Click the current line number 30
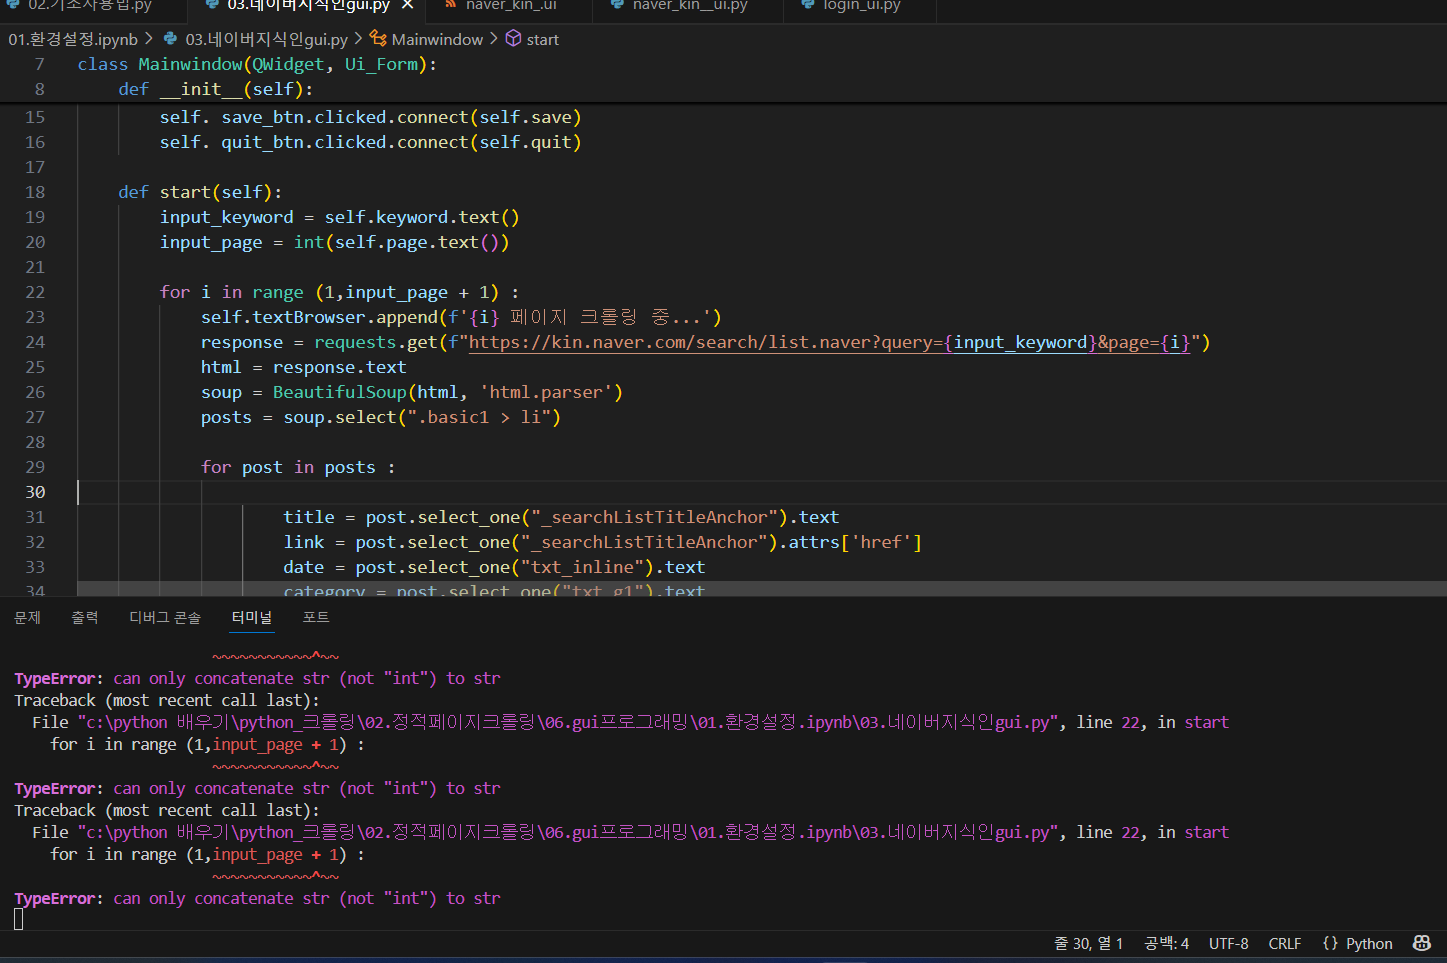 pyautogui.click(x=35, y=492)
